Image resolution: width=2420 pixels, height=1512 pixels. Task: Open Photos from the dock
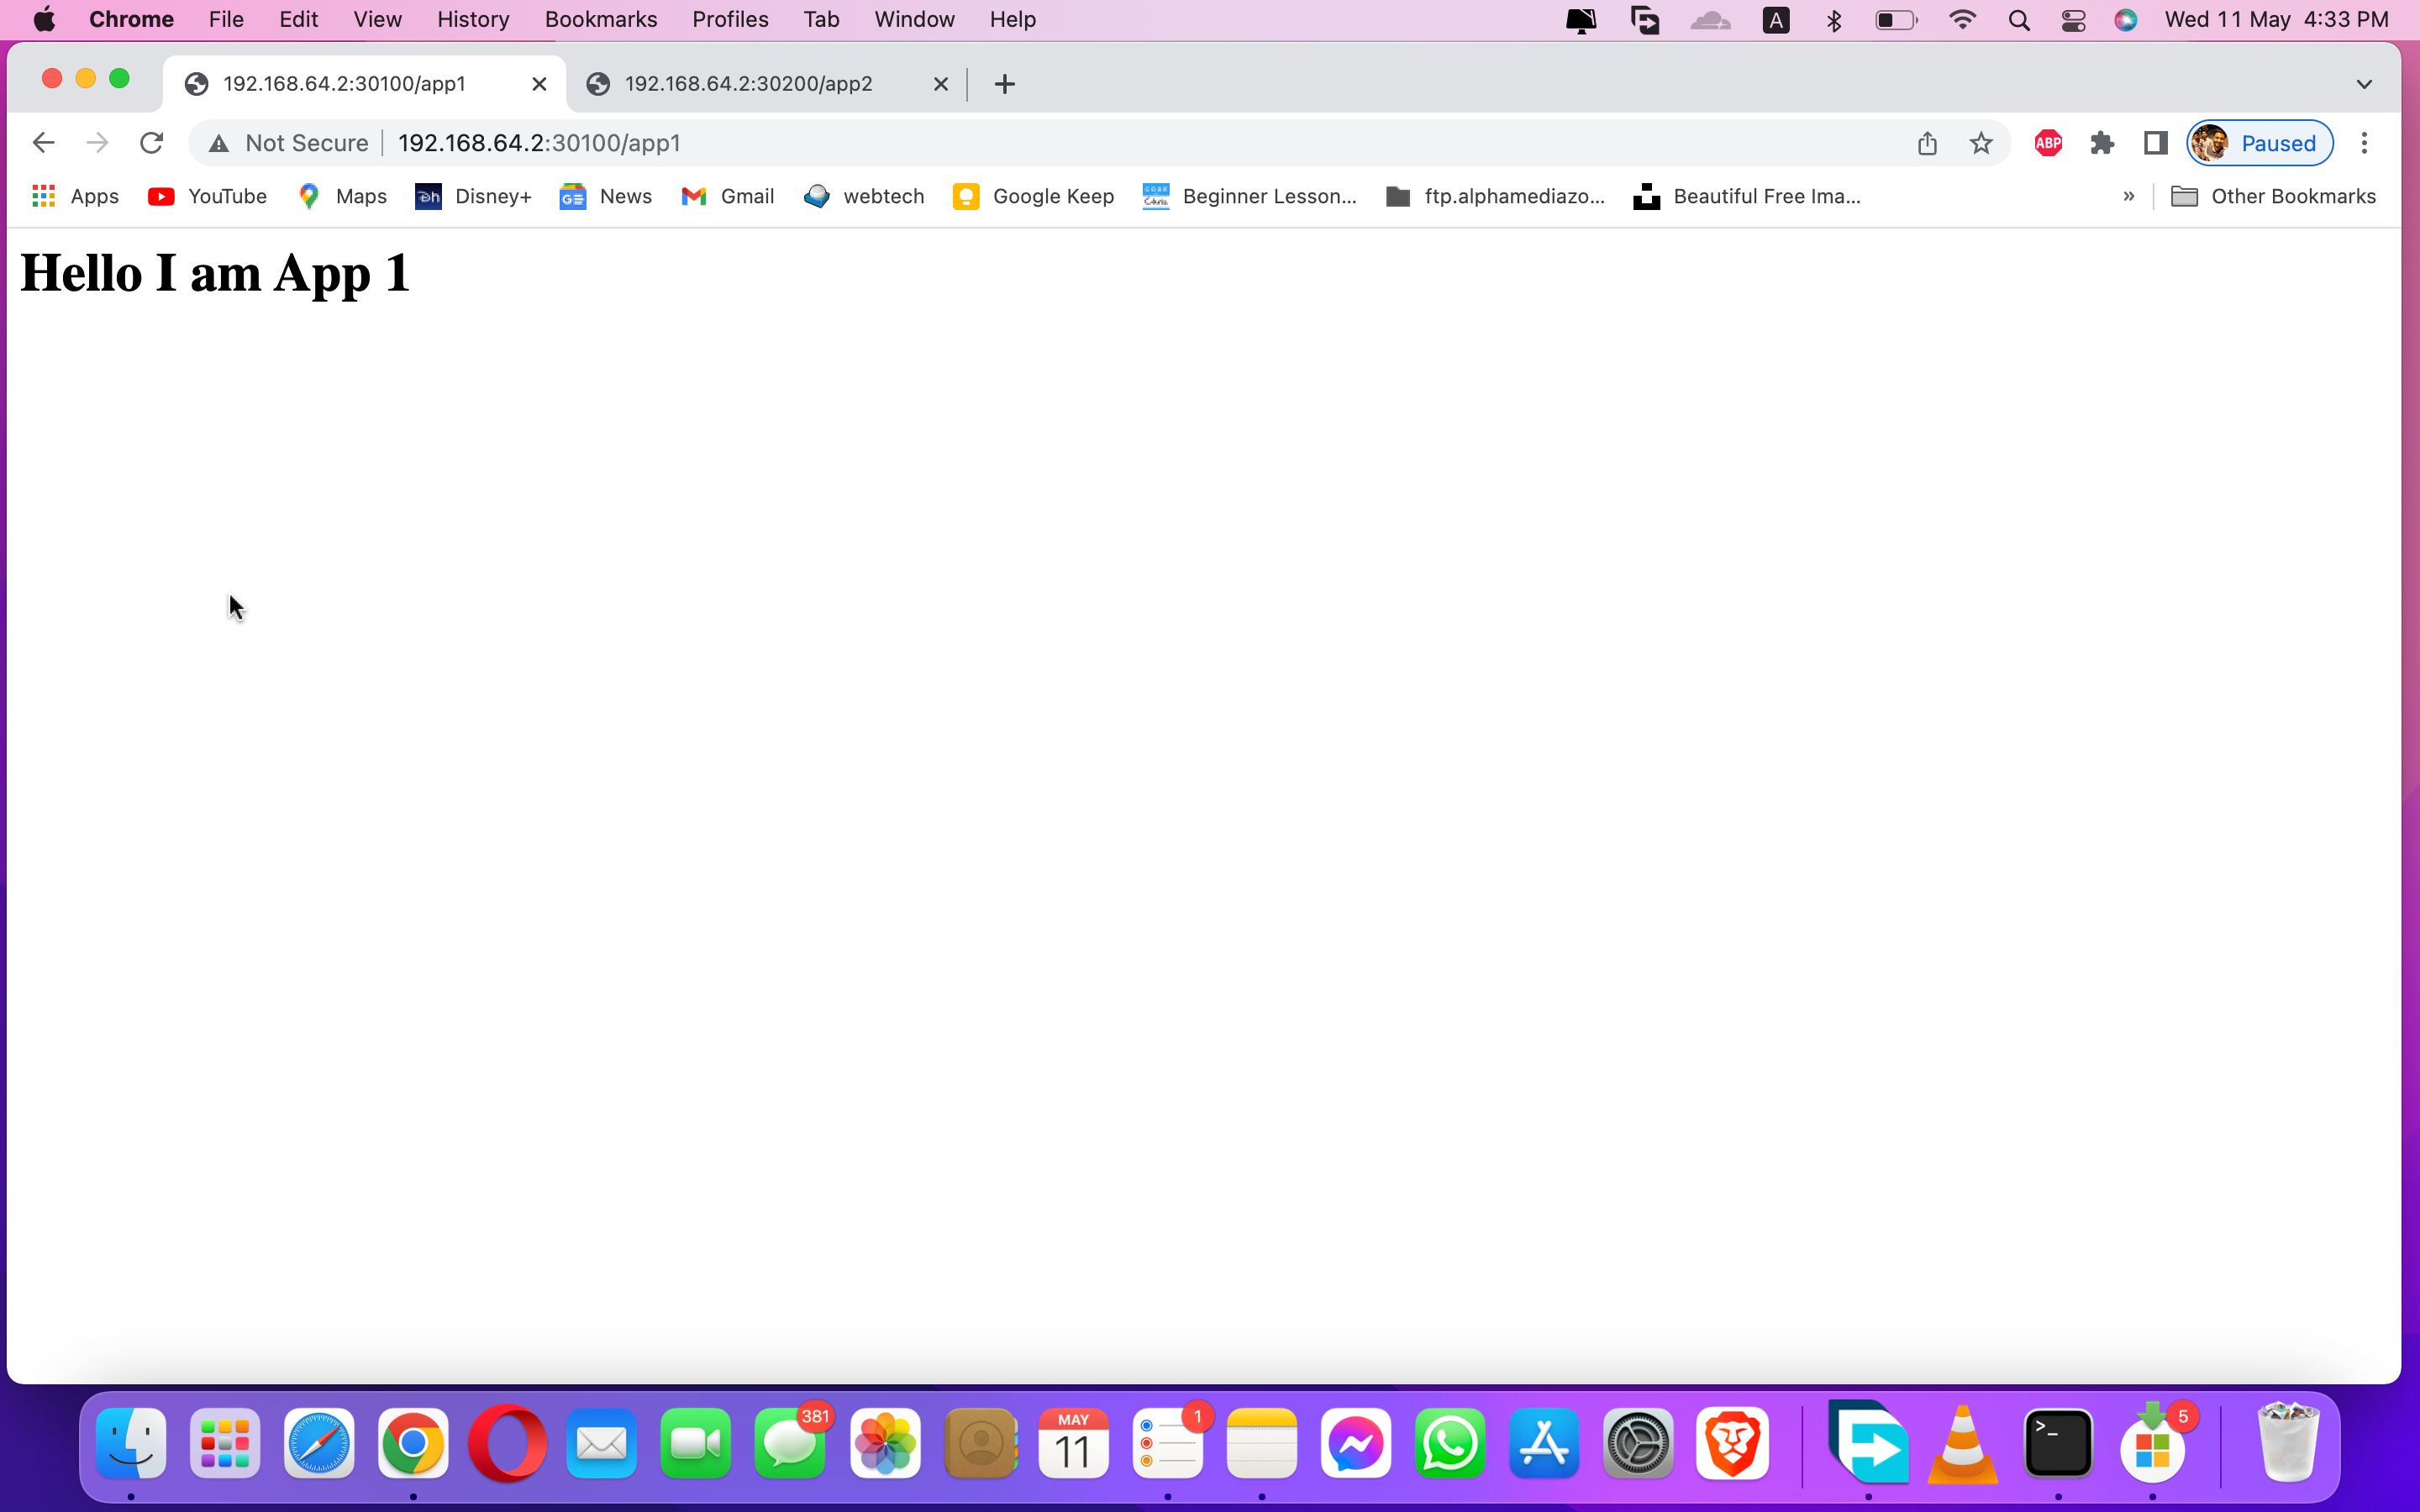pos(885,1443)
